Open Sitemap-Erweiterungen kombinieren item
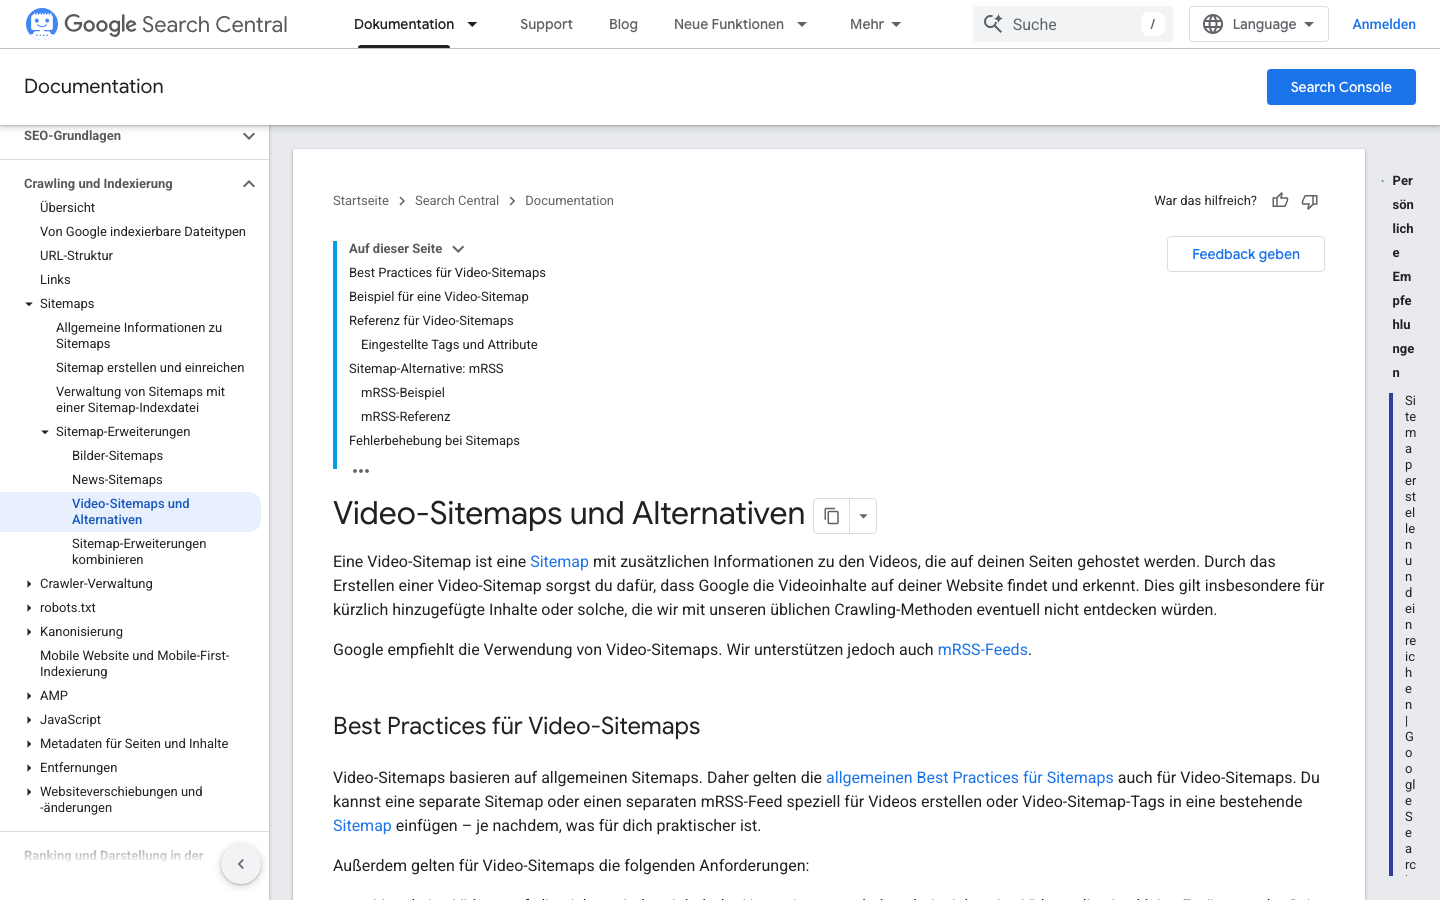 pos(139,552)
